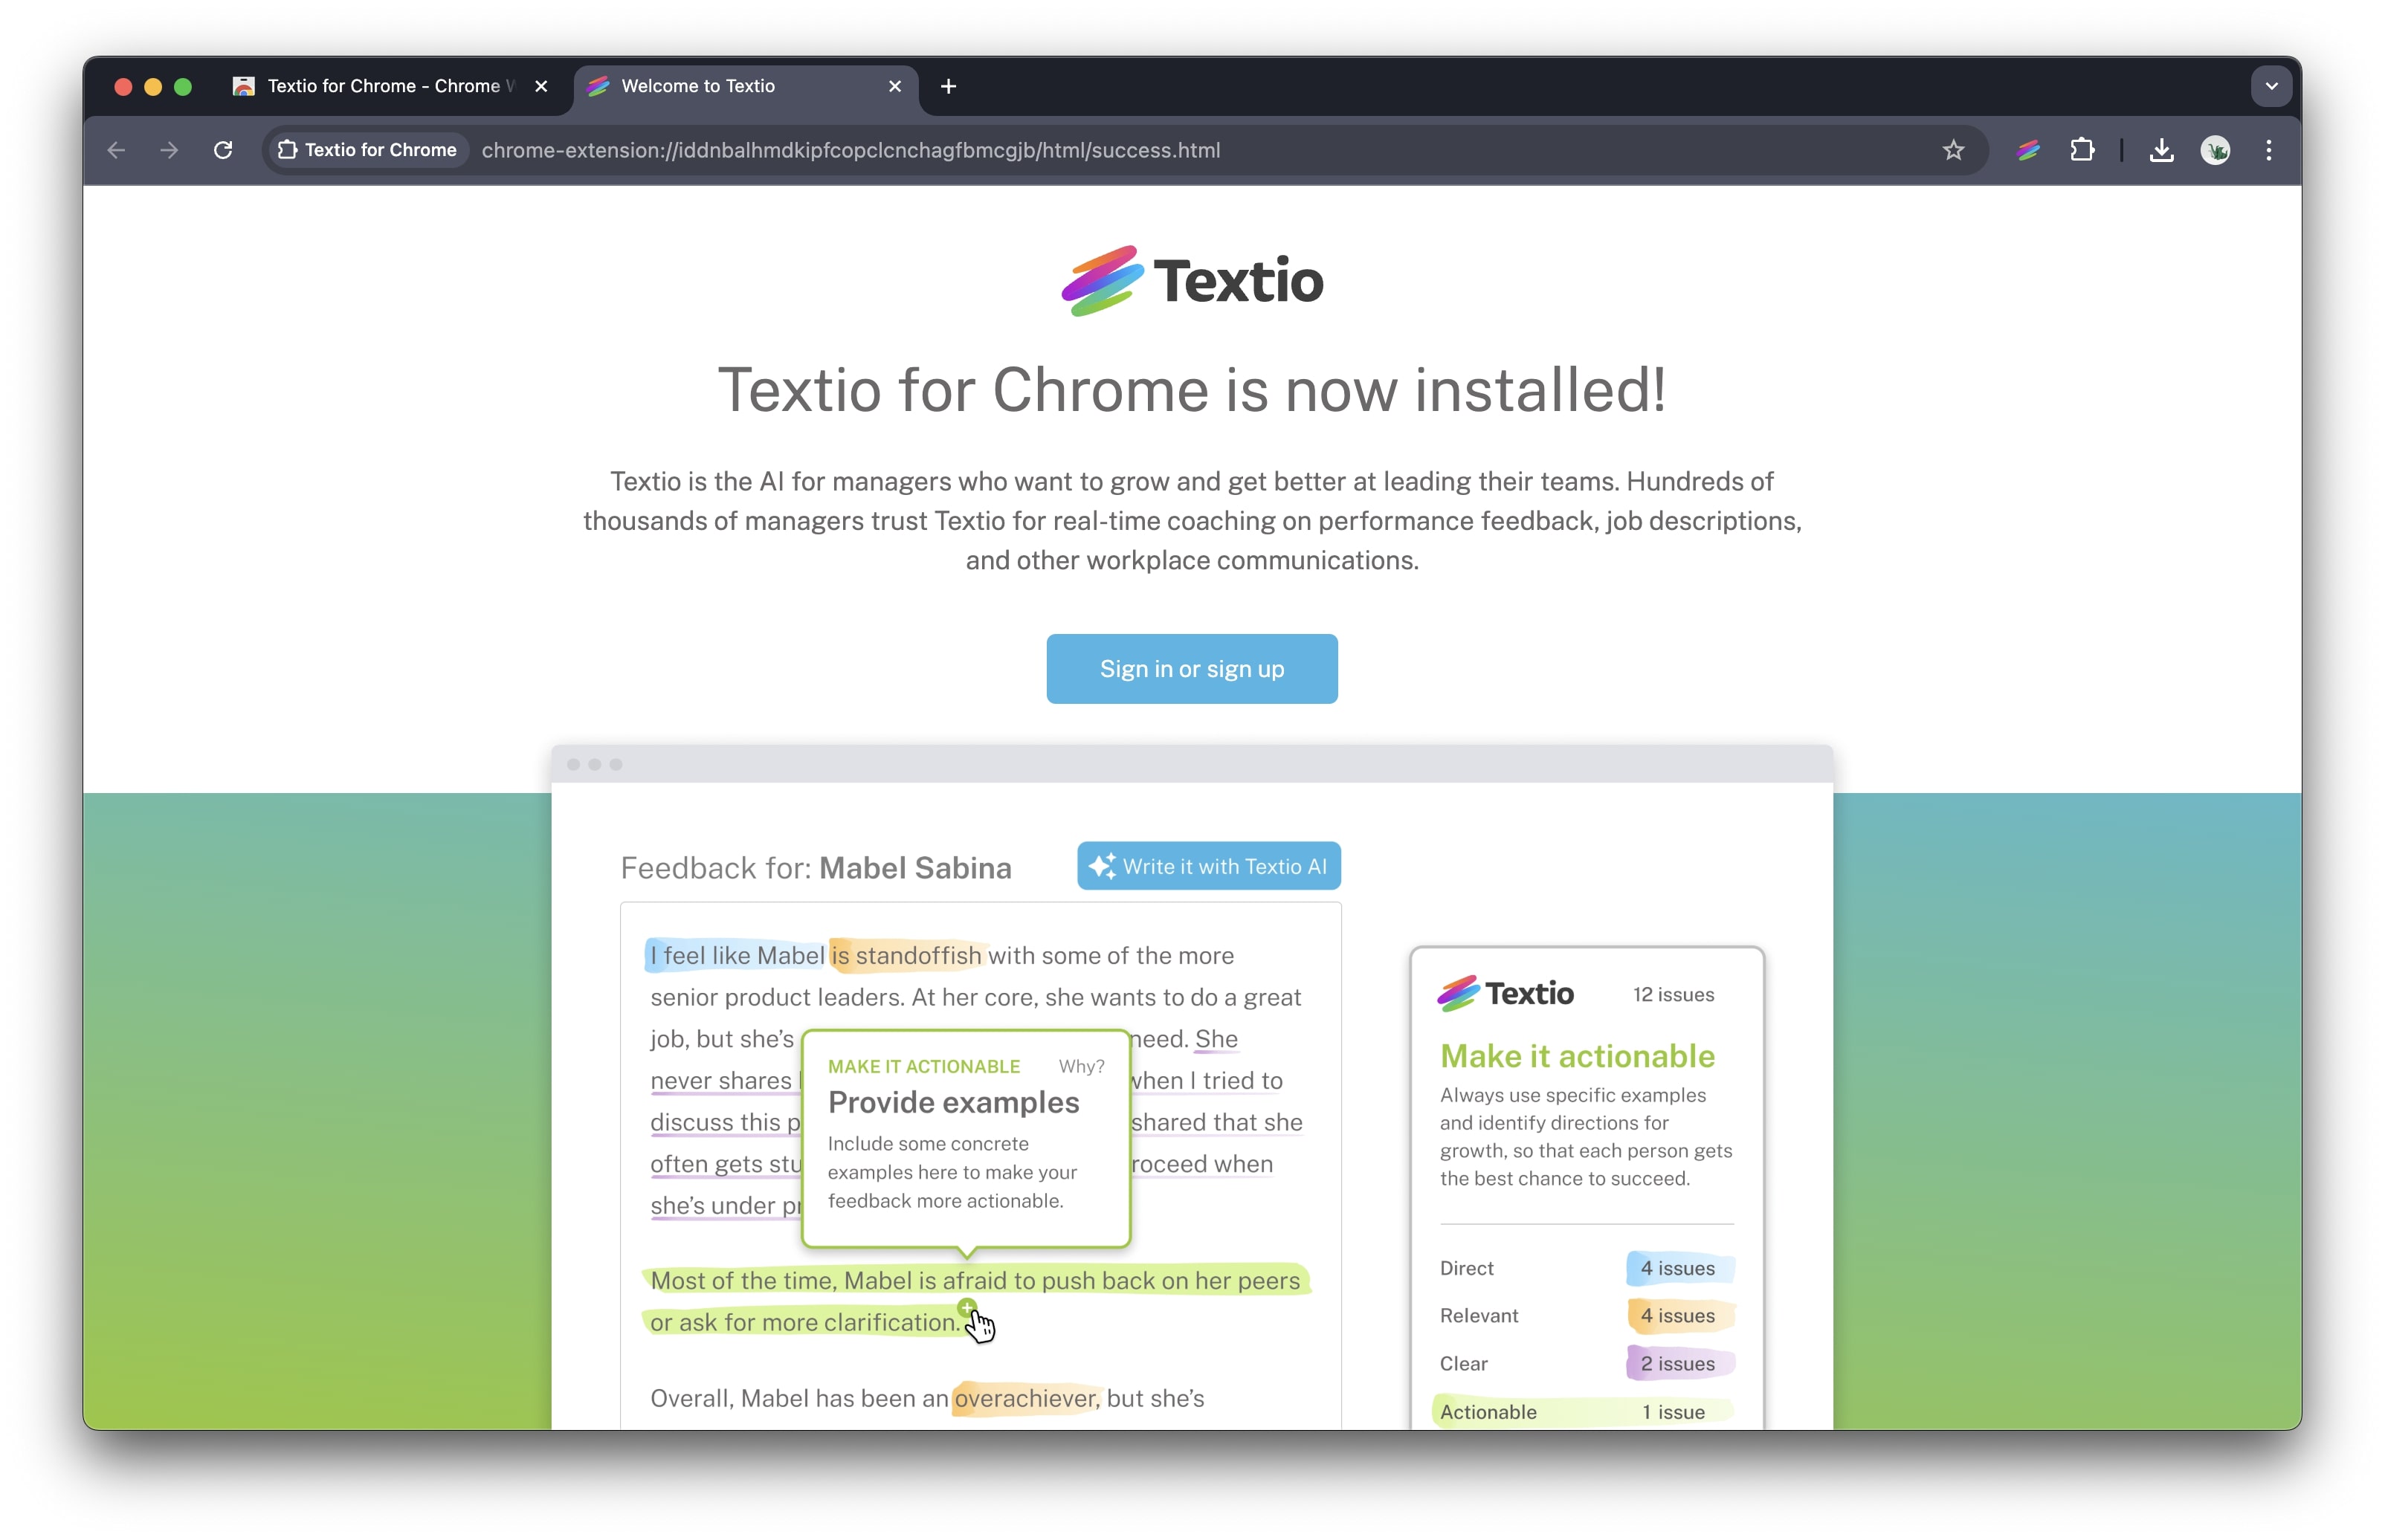
Task: Click the highlighted word 'overachiever'
Action: [1026, 1398]
